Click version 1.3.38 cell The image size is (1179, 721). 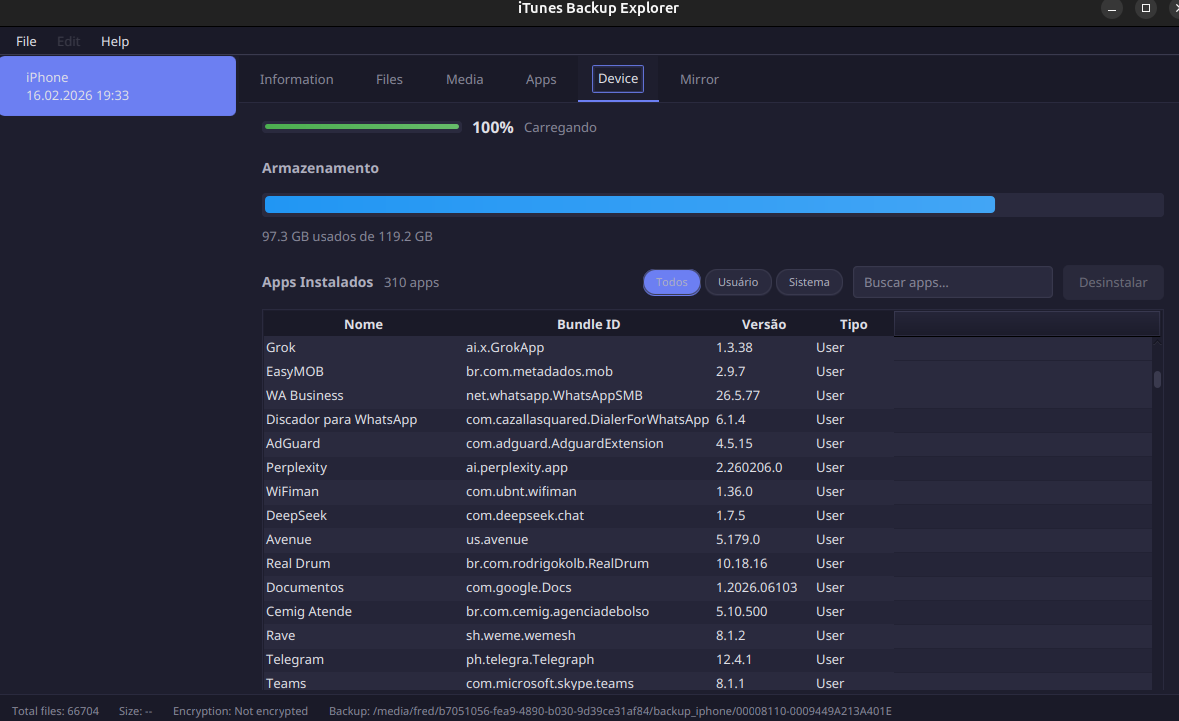(x=734, y=347)
